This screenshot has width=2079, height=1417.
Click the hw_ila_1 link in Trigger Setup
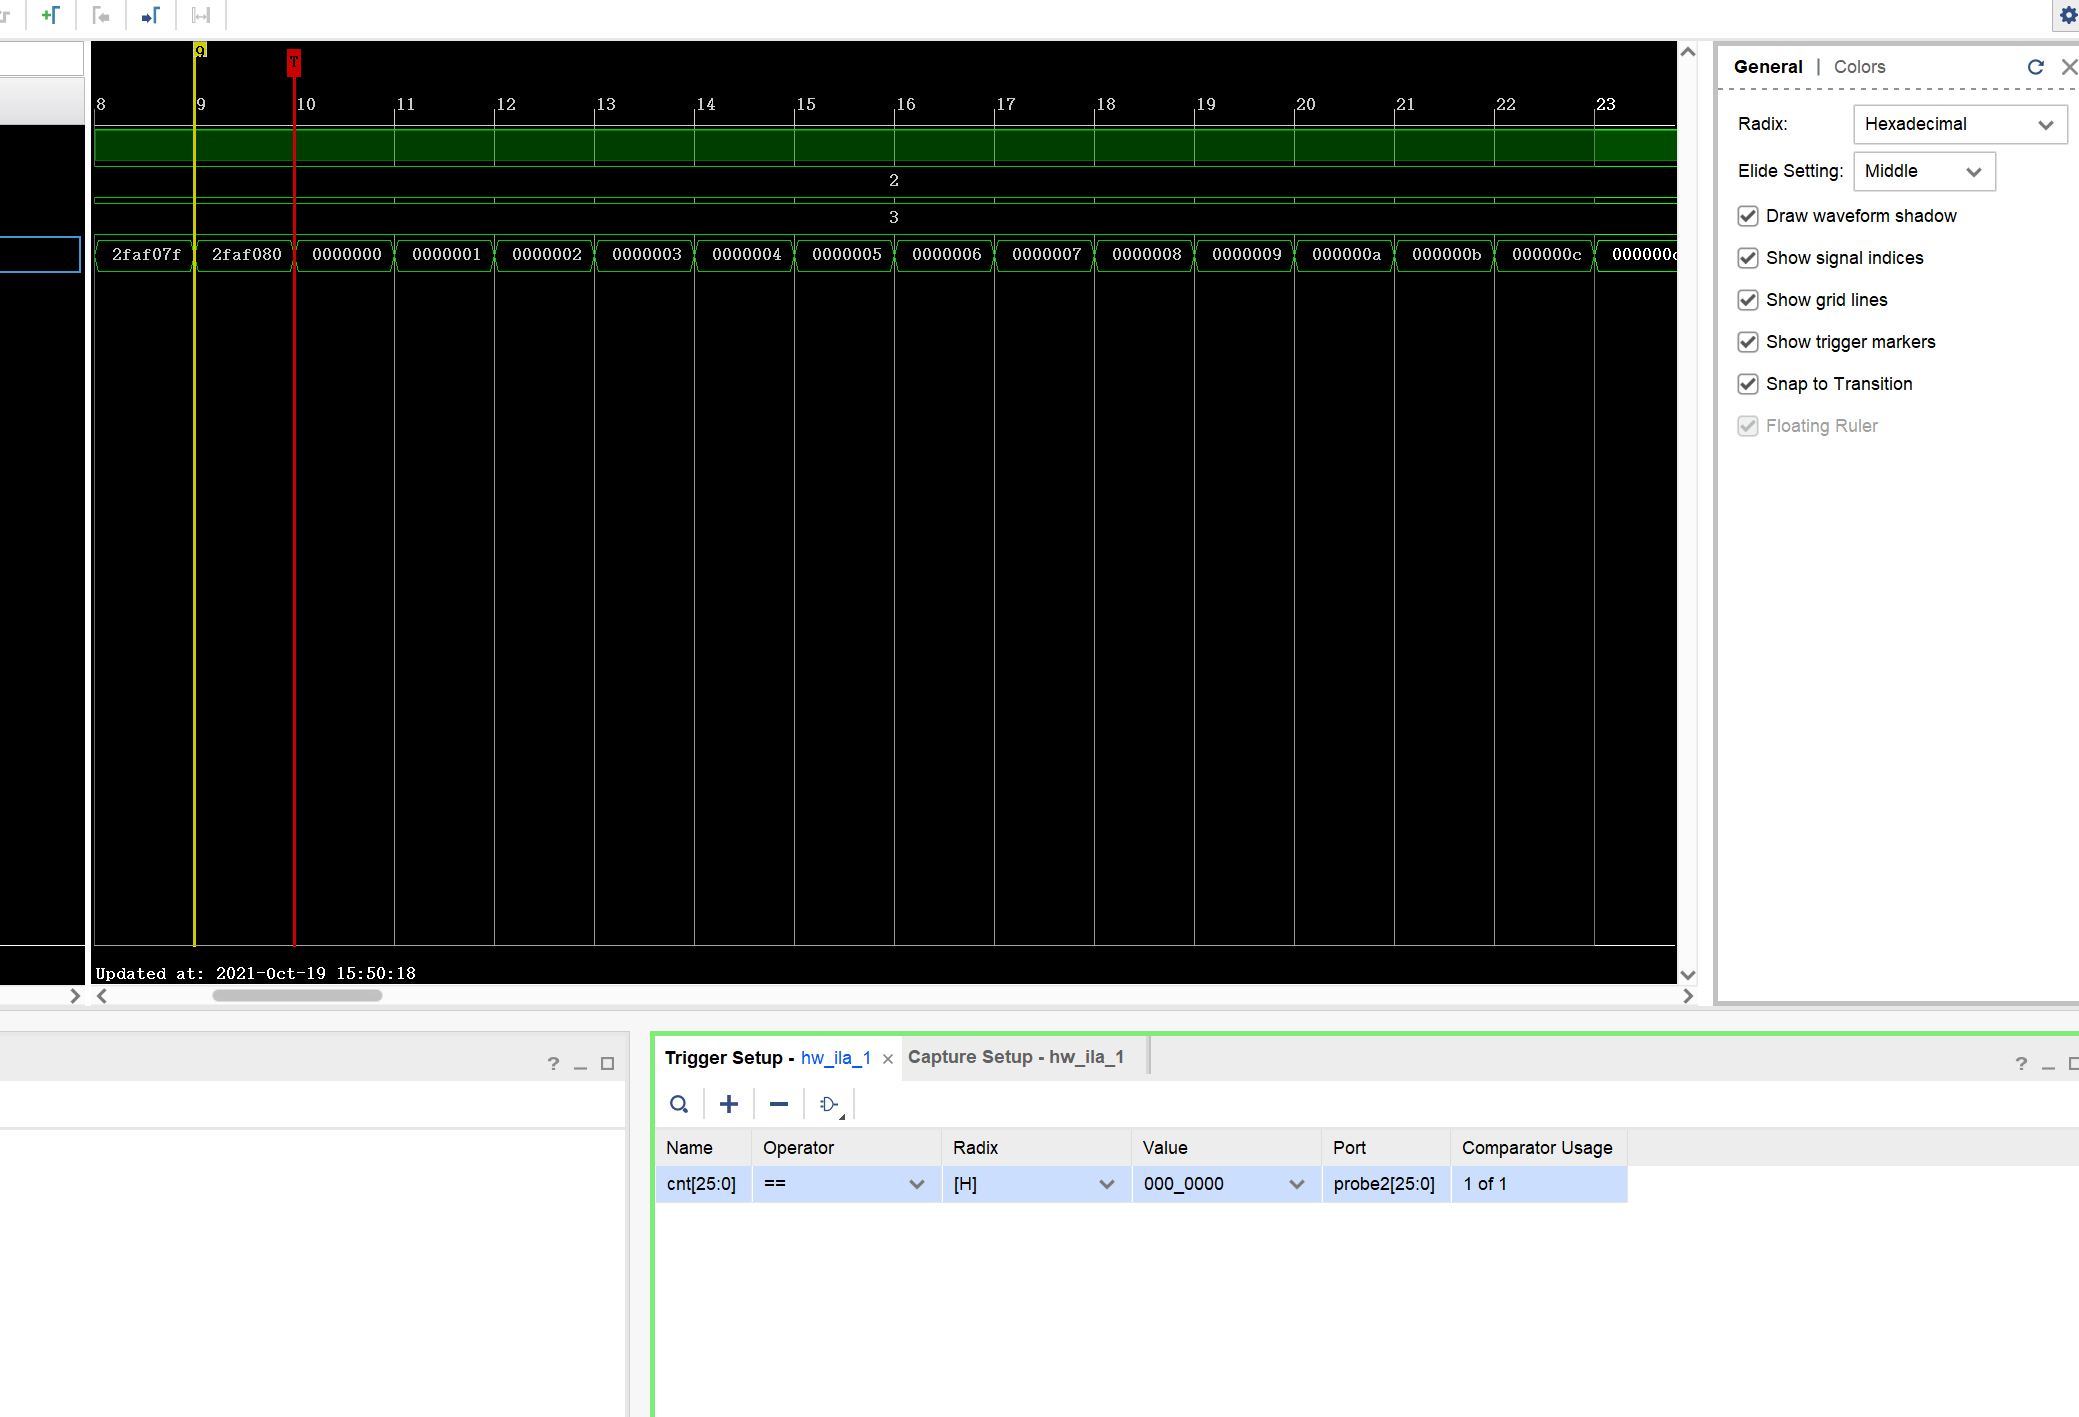click(835, 1057)
